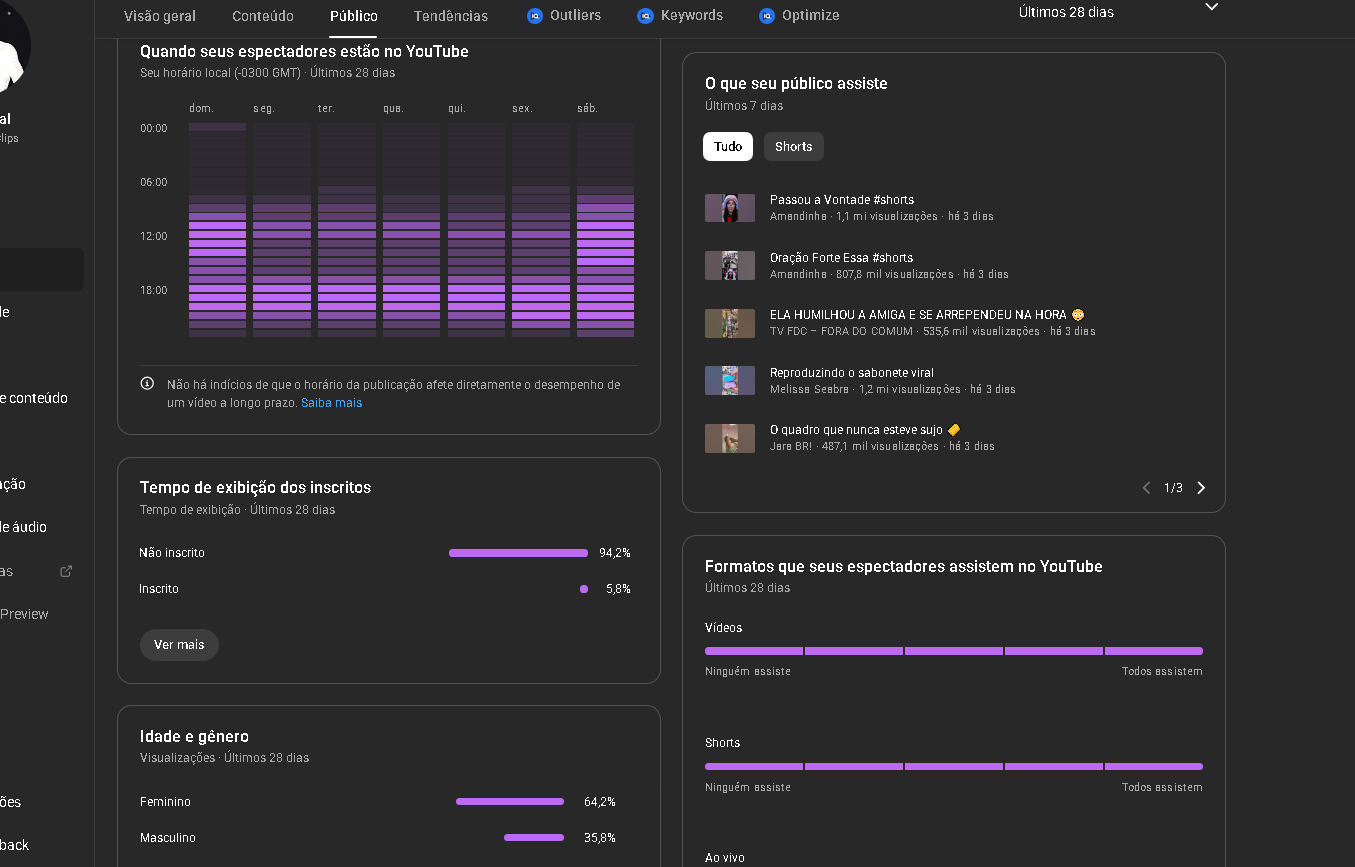Open the Tendências tab
The image size is (1355, 867).
pos(451,16)
